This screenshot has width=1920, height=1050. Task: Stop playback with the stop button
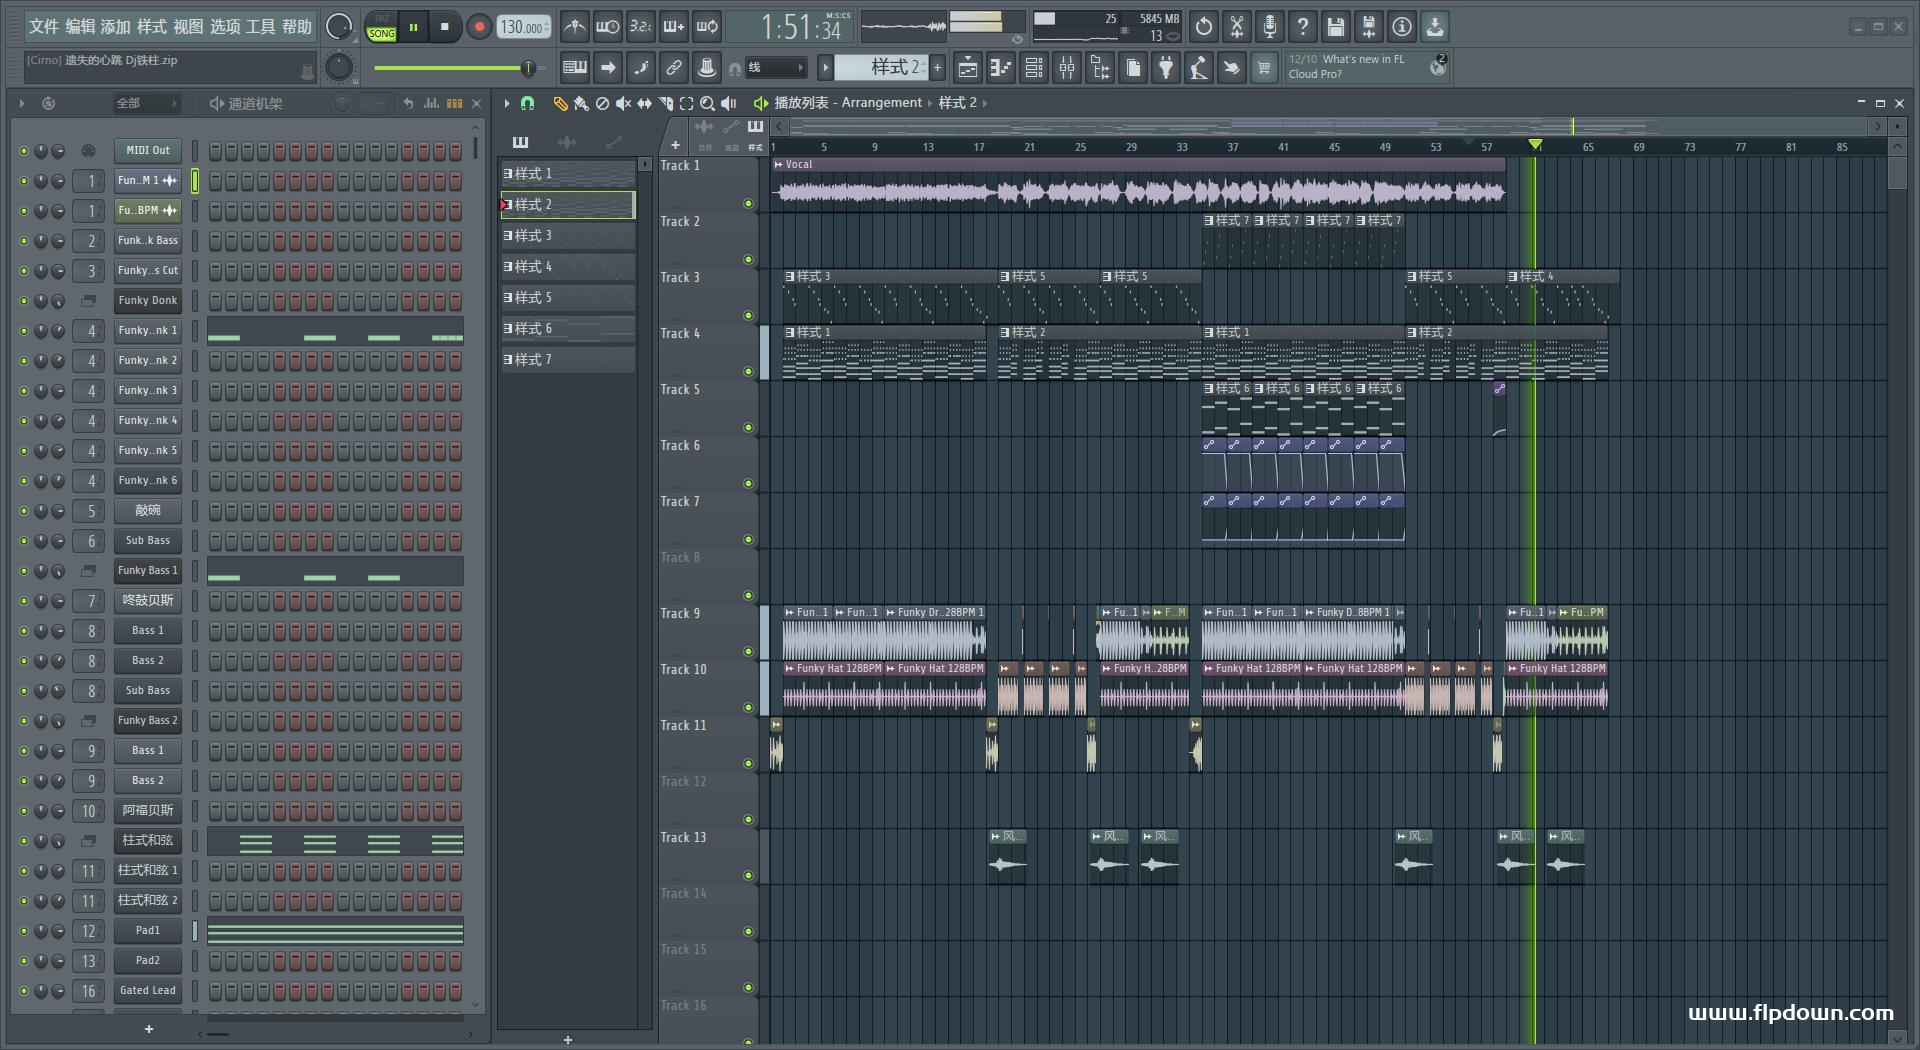pyautogui.click(x=445, y=27)
